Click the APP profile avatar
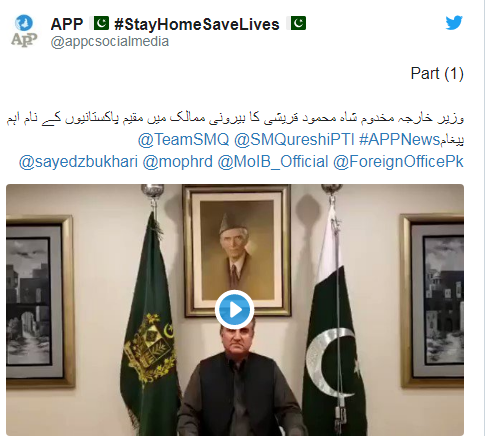This screenshot has width=485, height=436. 24,31
